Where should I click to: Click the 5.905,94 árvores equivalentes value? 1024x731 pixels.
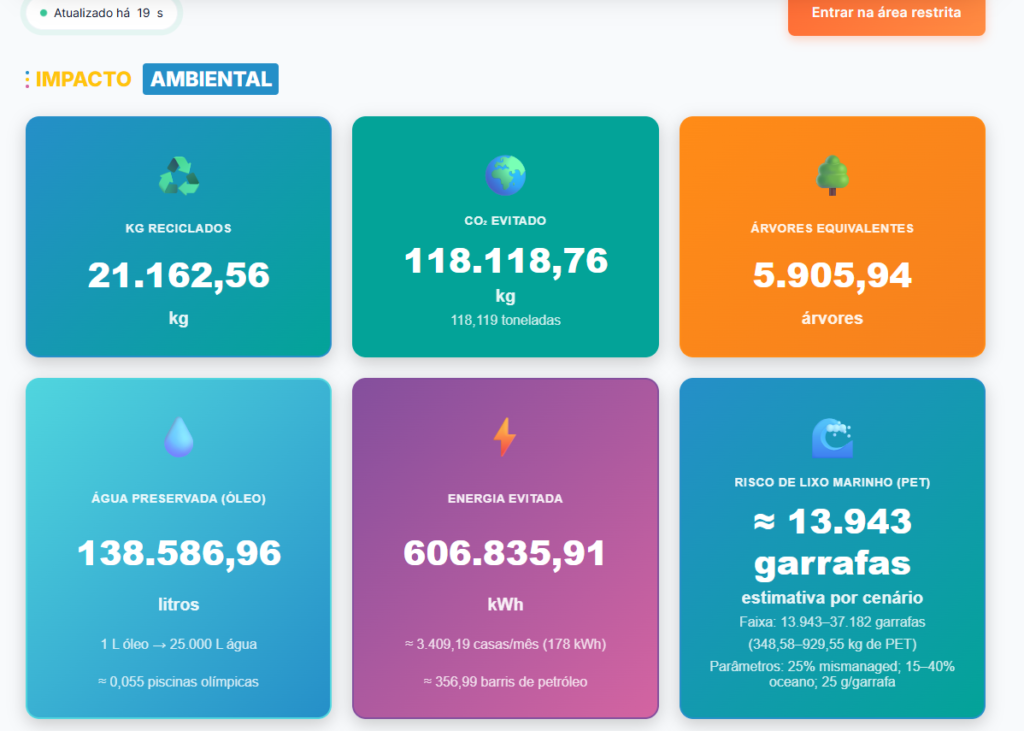[832, 275]
